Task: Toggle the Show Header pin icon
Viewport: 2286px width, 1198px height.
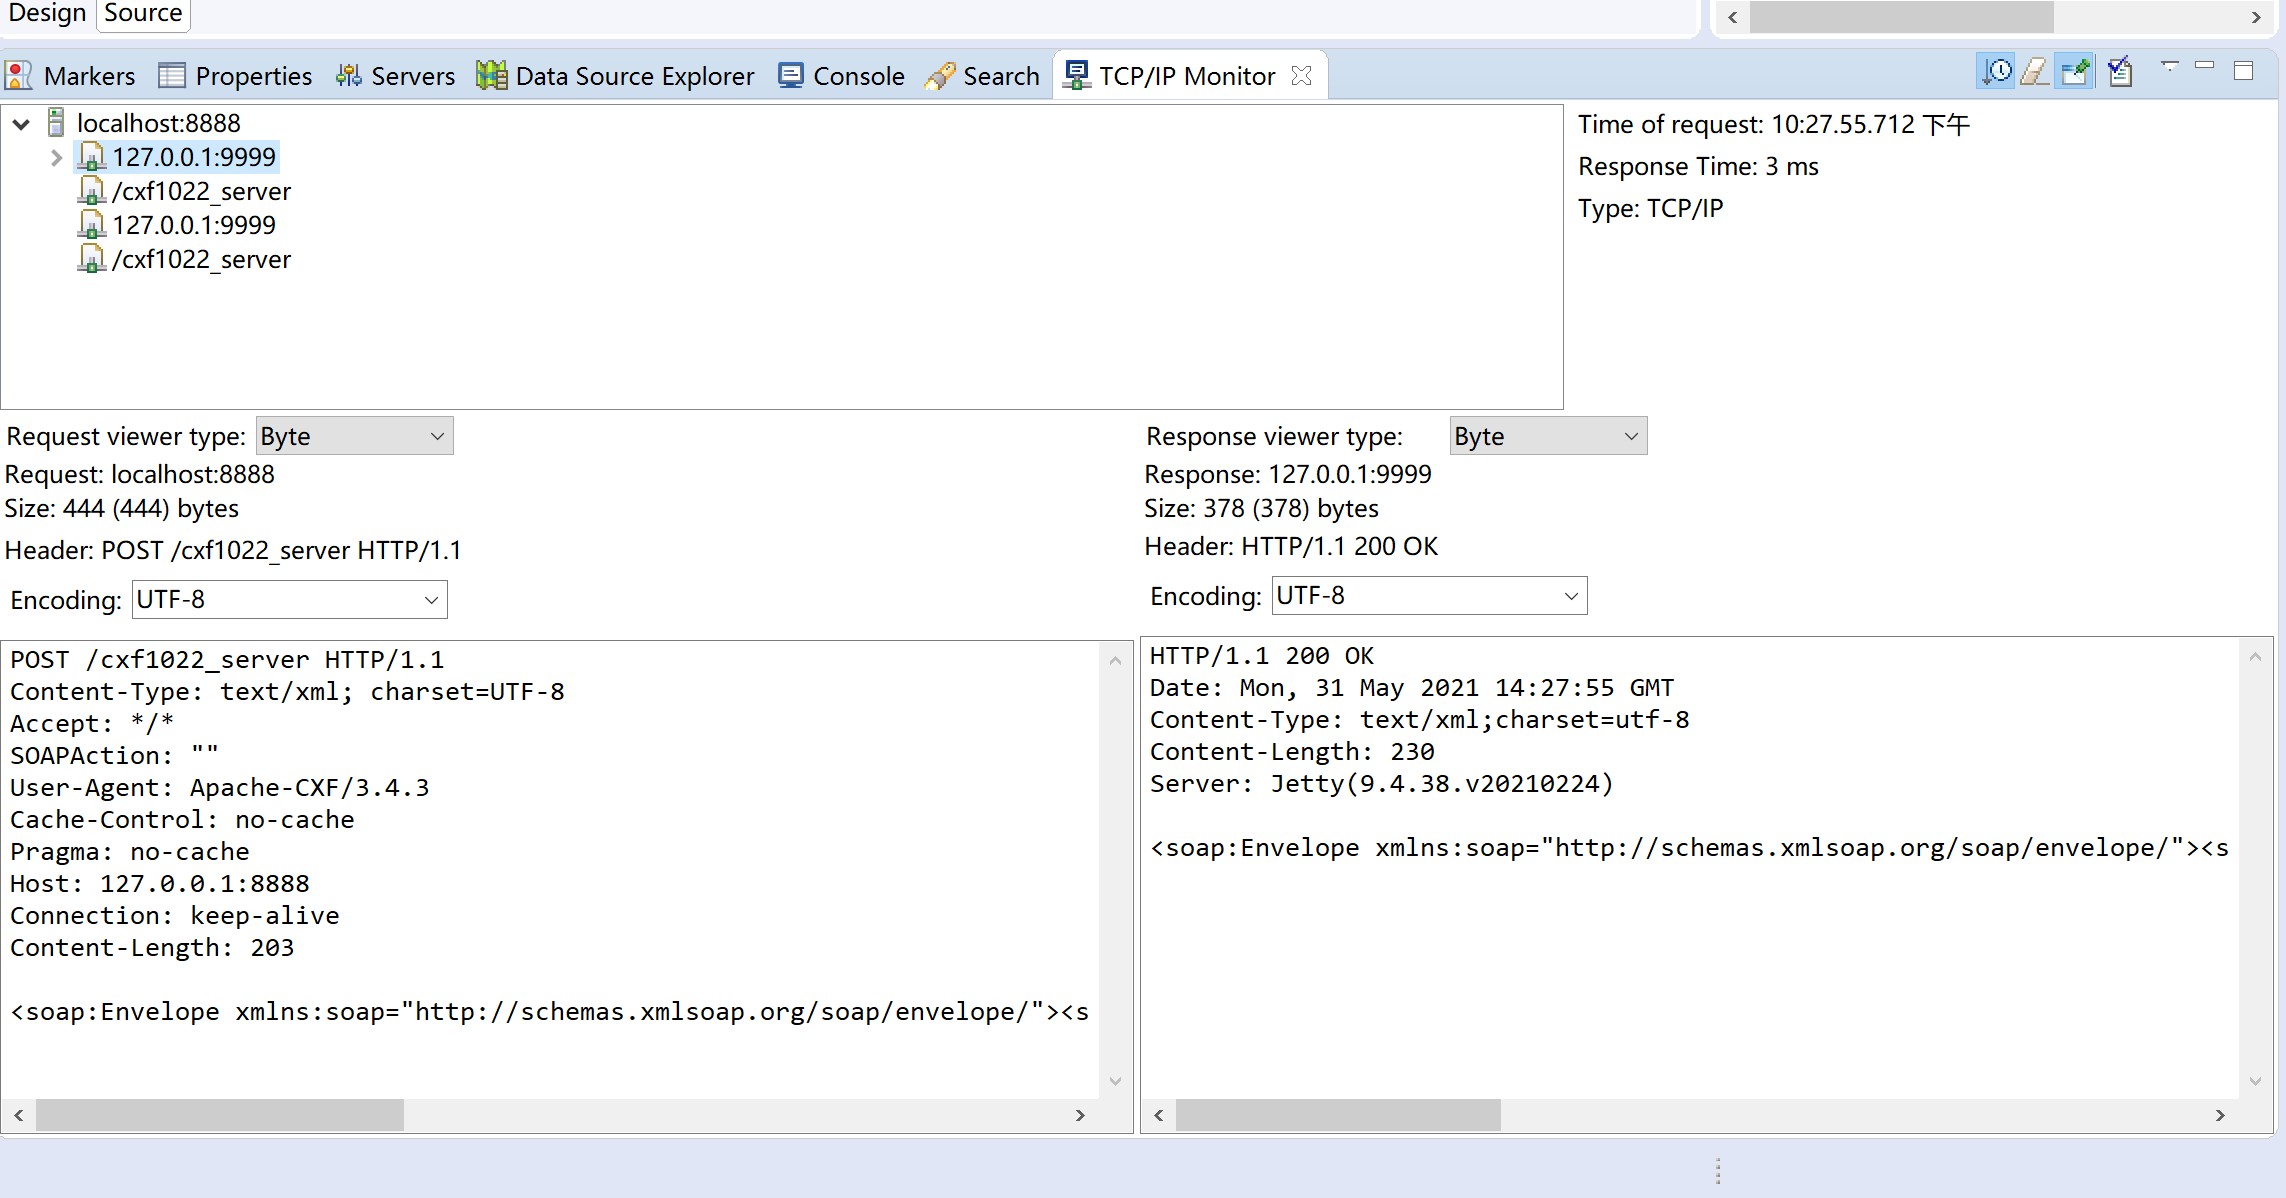Action: point(2076,73)
